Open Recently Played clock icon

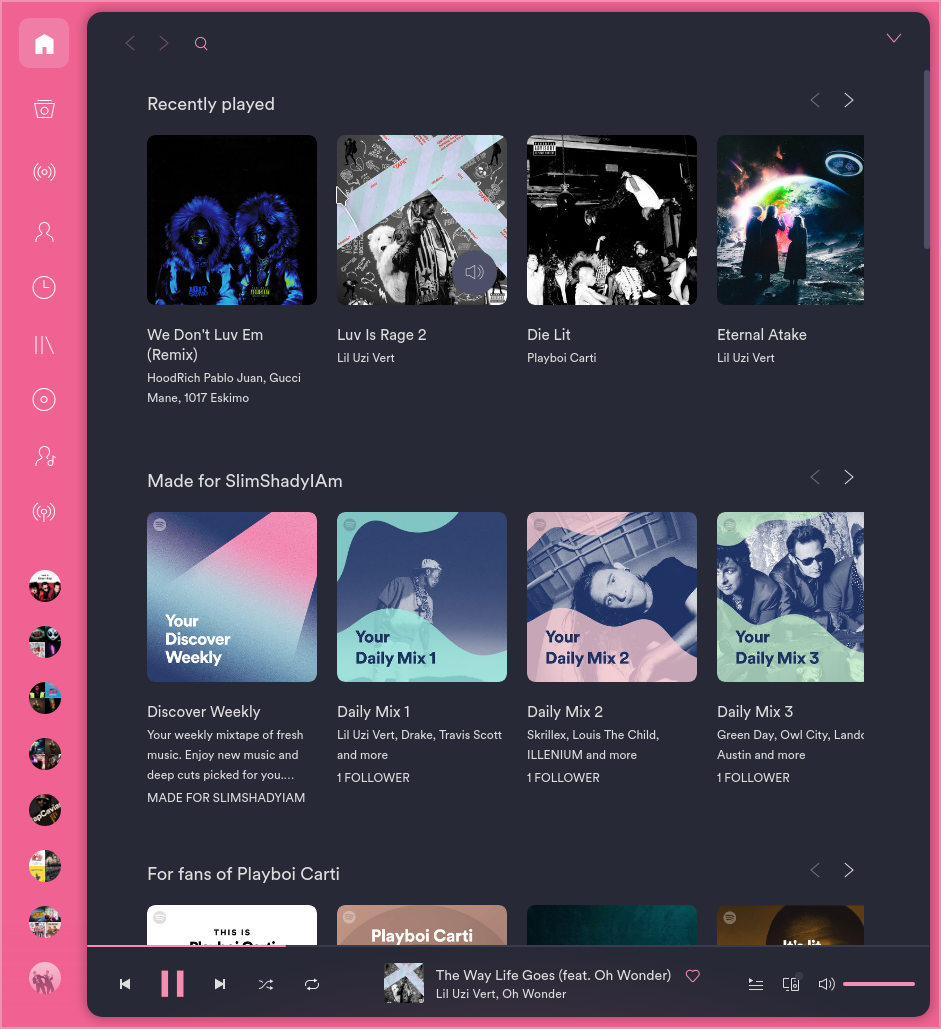tap(44, 287)
